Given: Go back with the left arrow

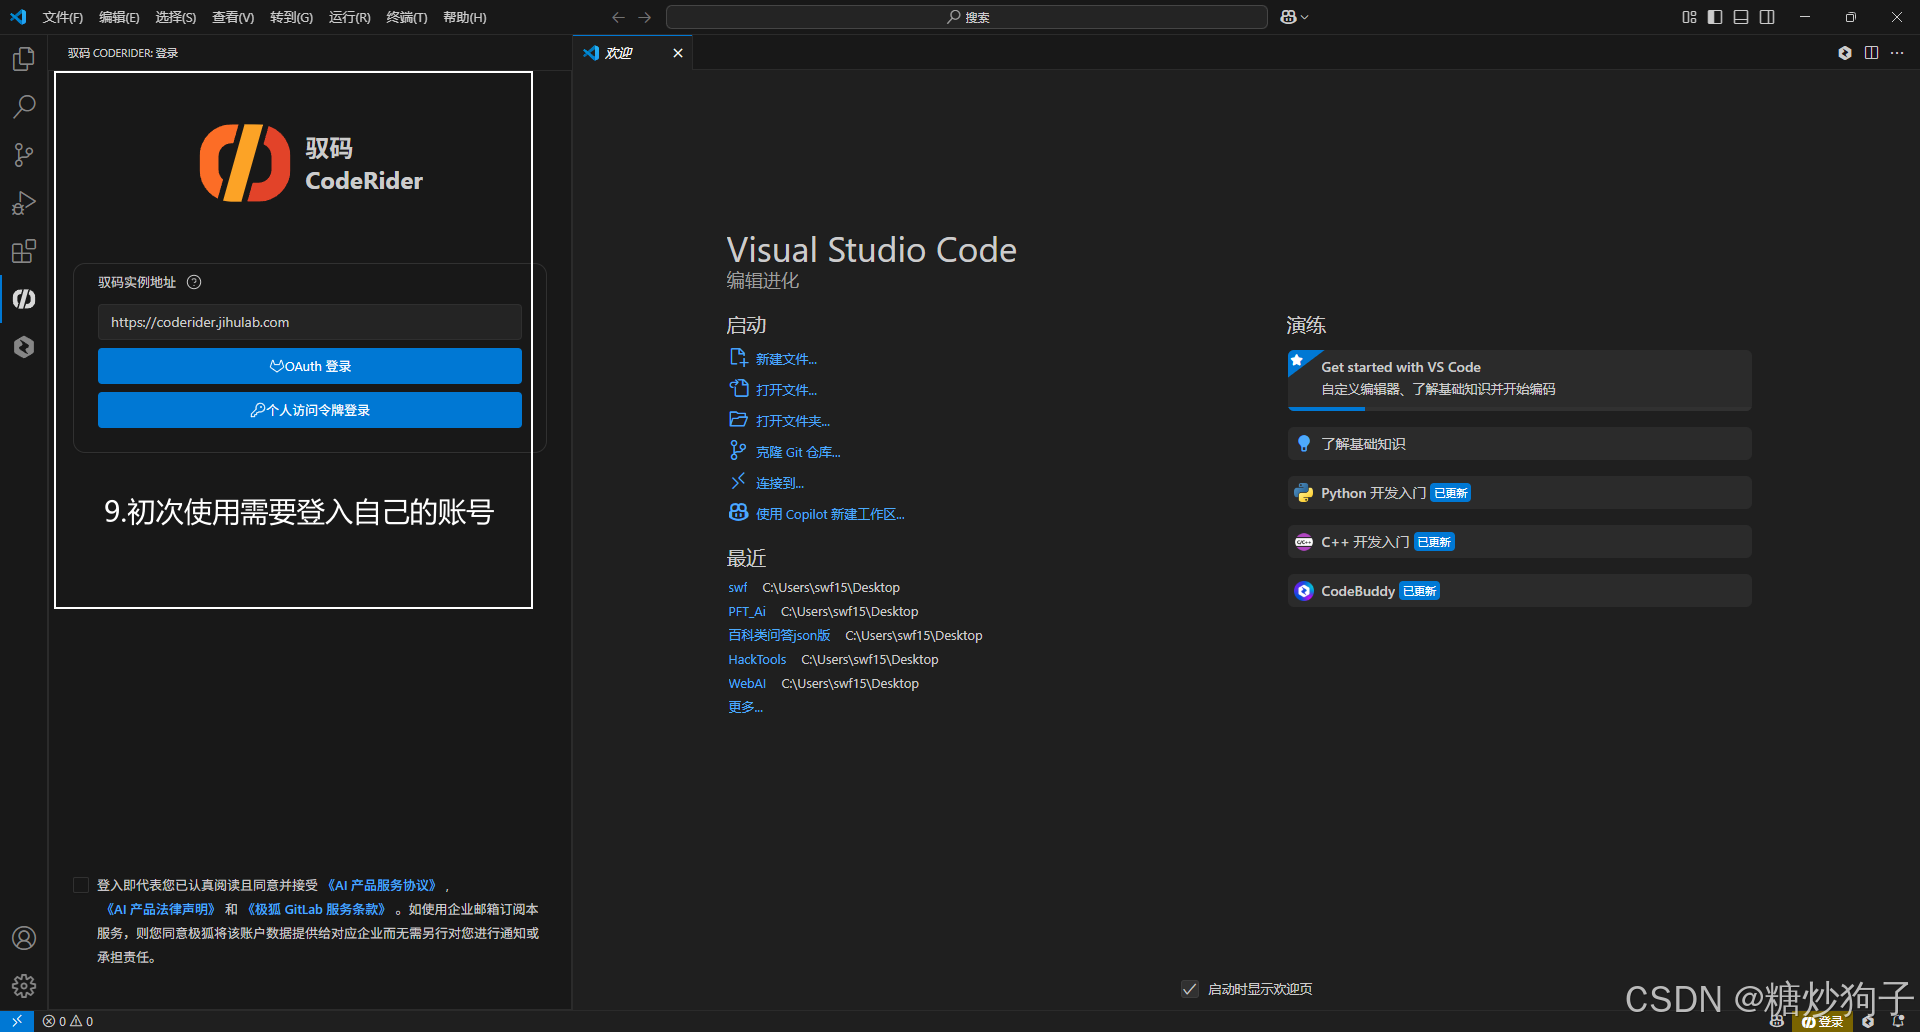Looking at the screenshot, I should [618, 17].
